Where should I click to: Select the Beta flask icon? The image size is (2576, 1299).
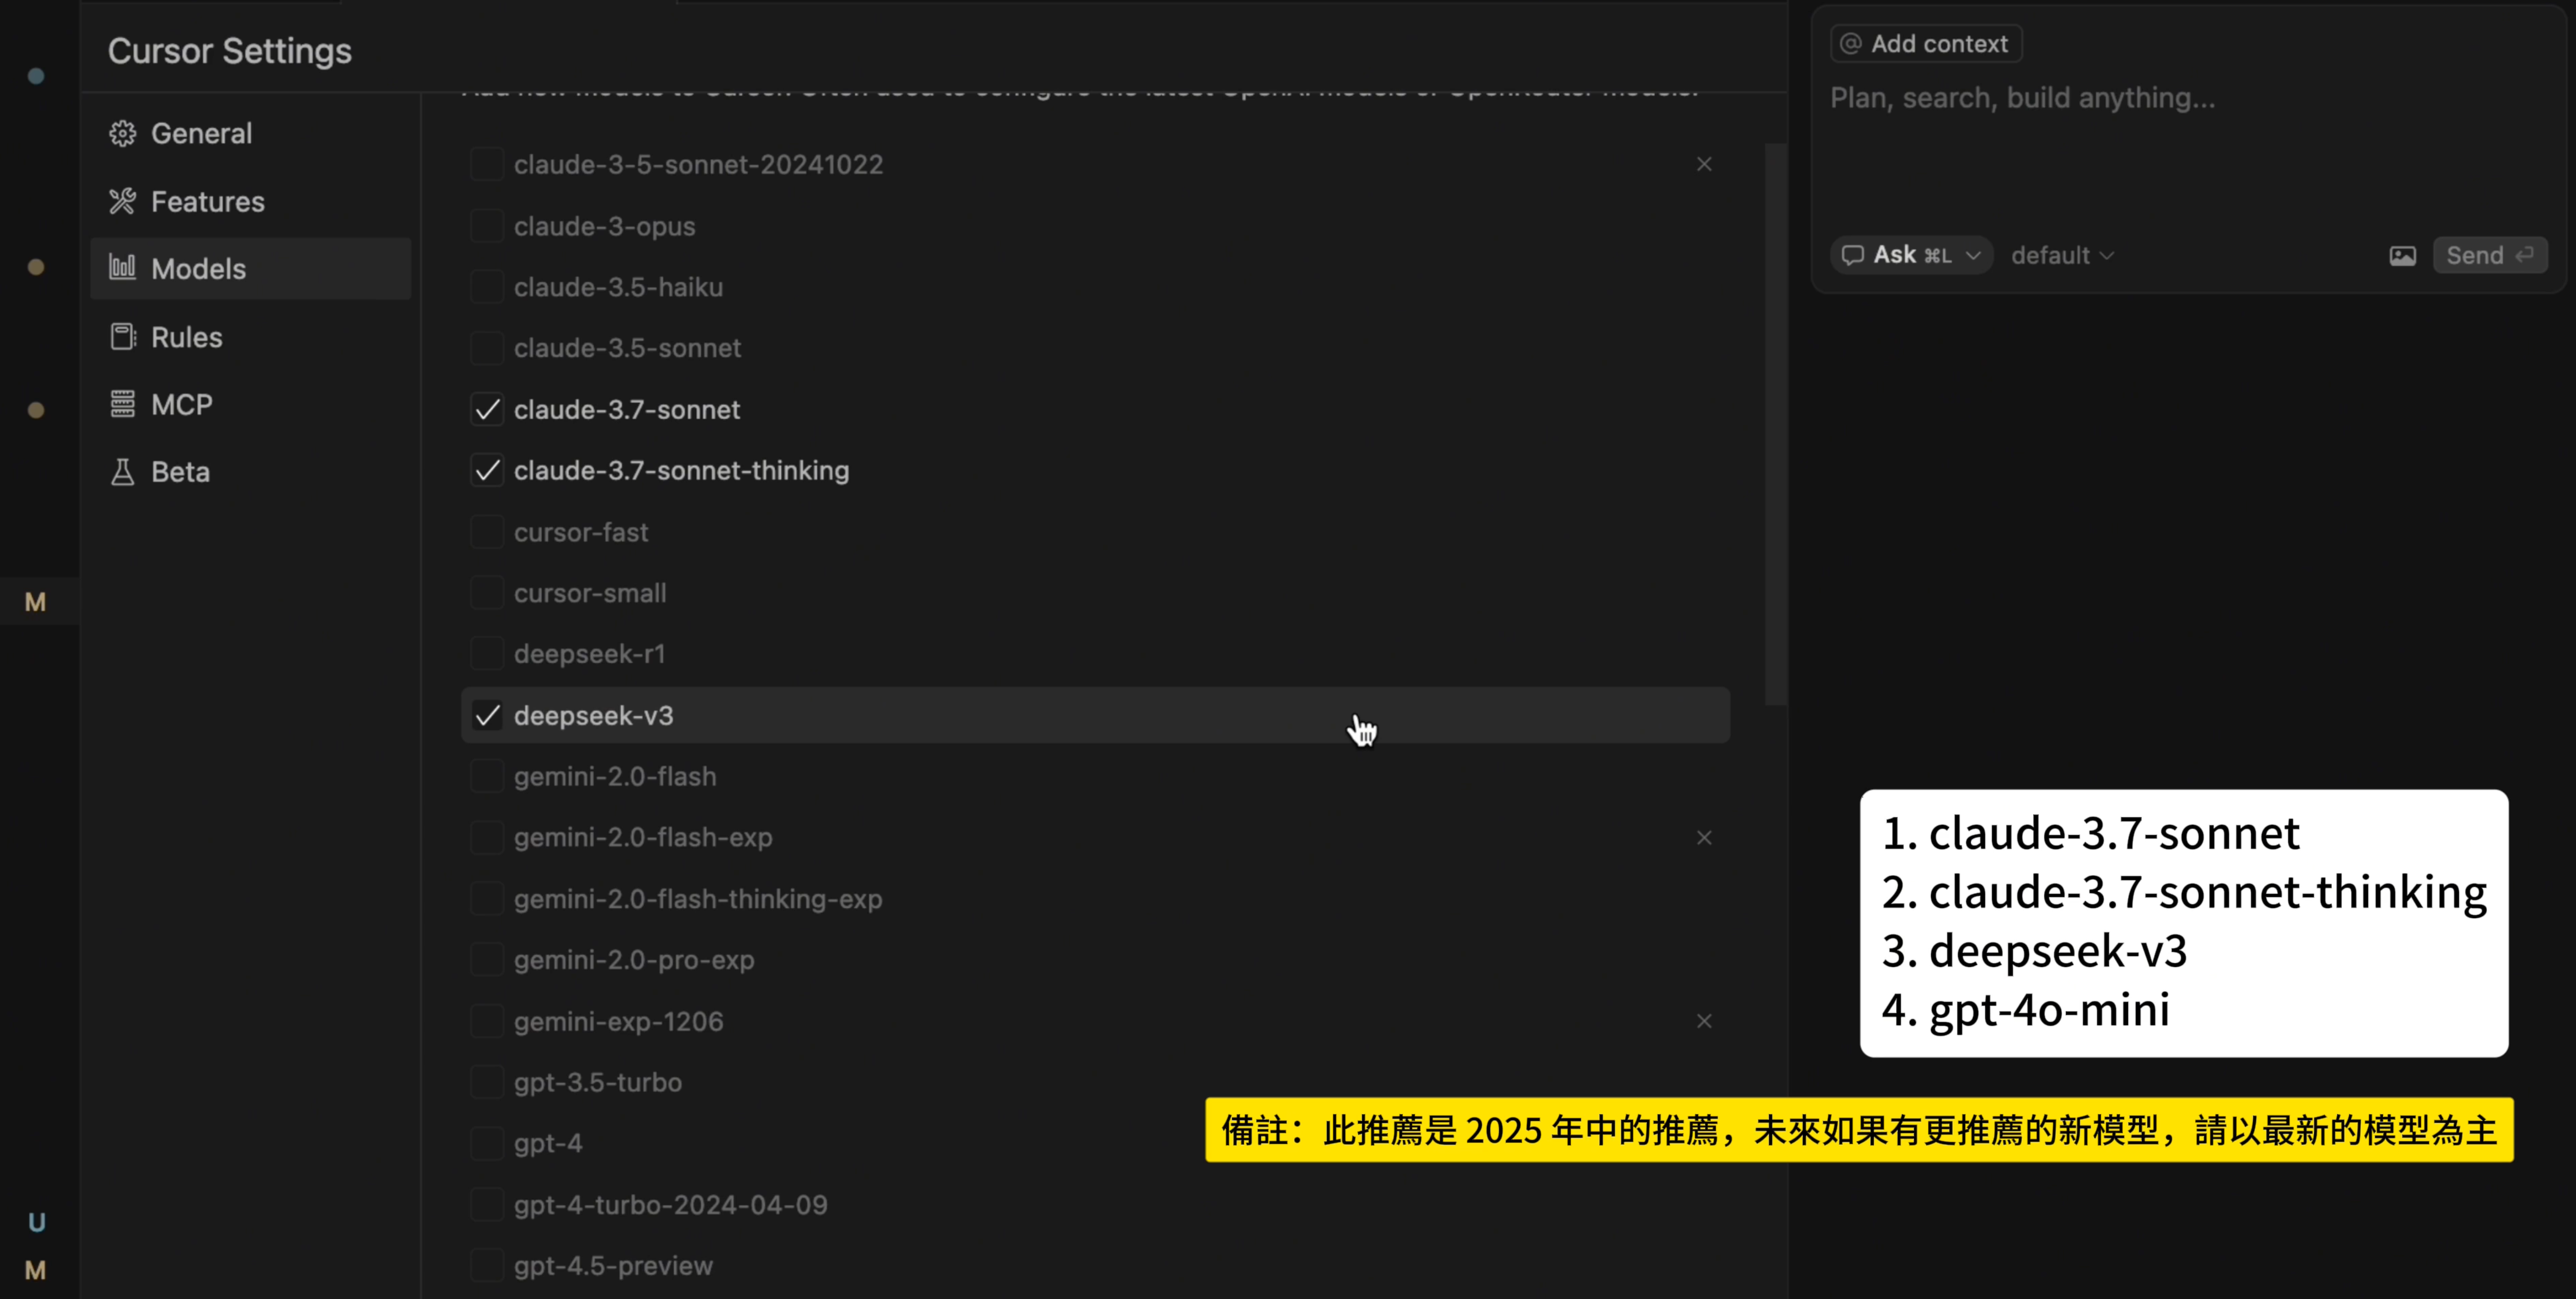(x=122, y=471)
